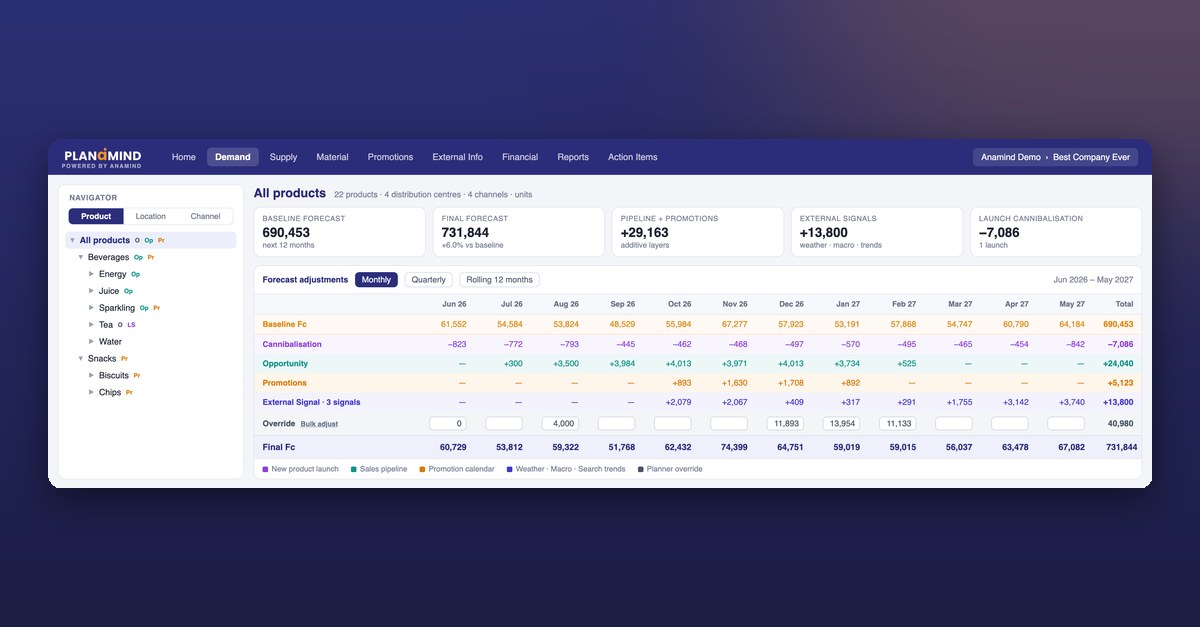Expand the Tea tree node
The image size is (1200, 627).
(92, 325)
